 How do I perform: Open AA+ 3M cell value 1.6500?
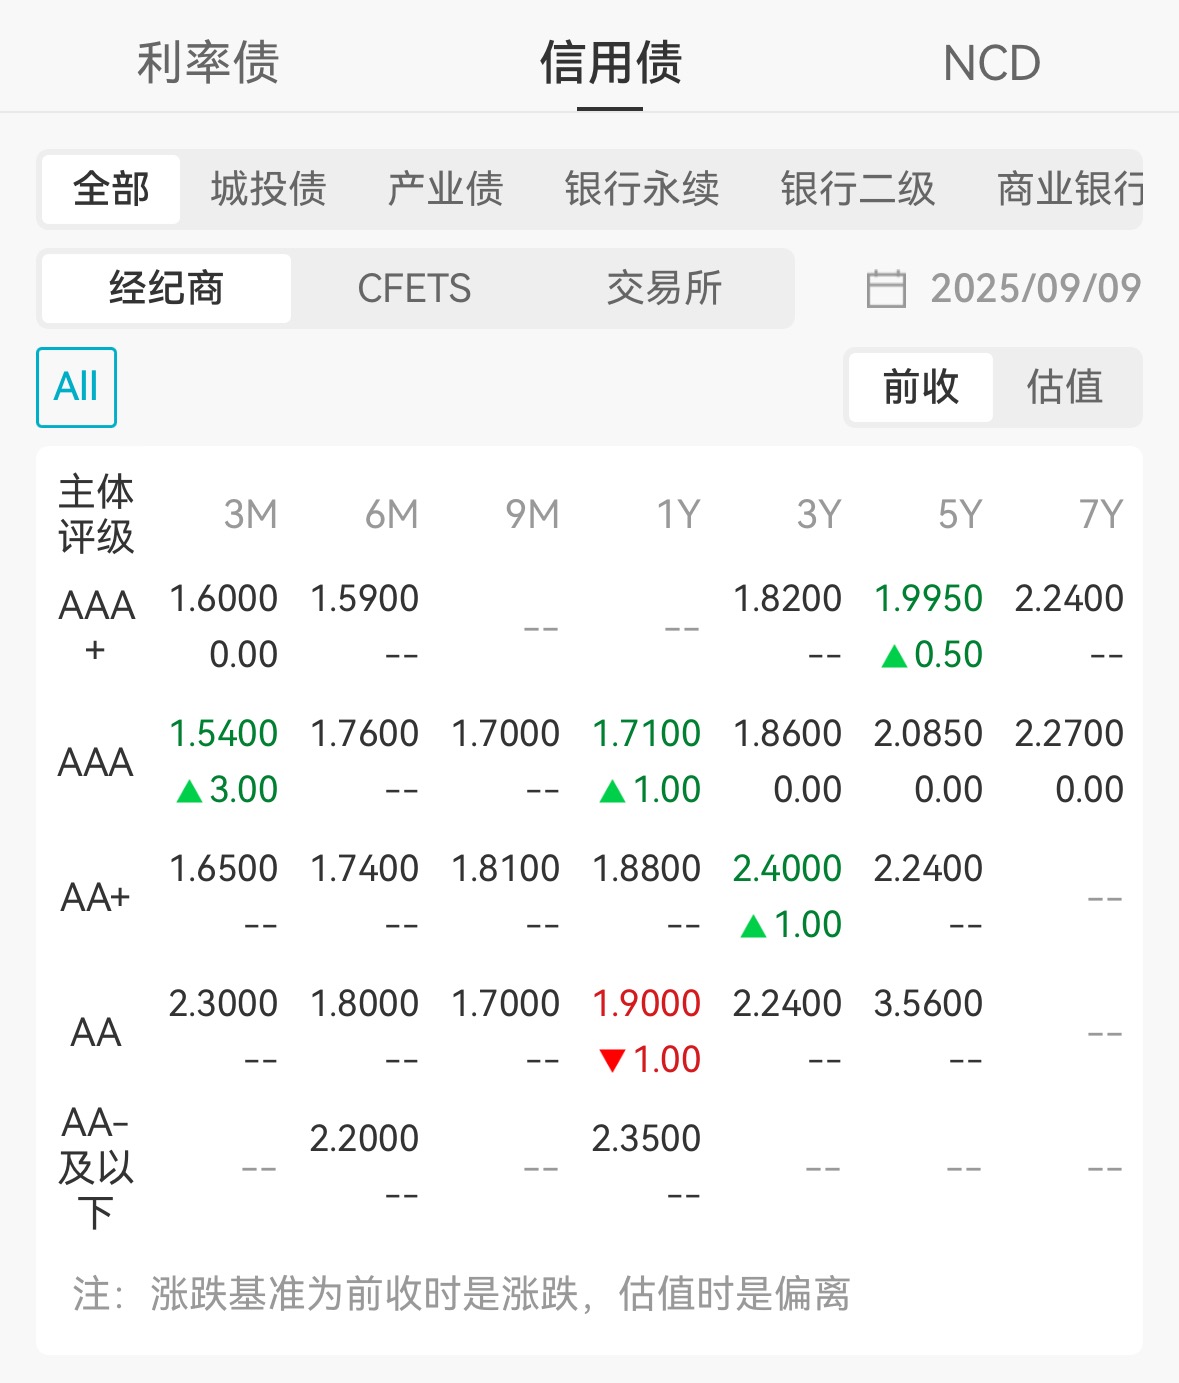(x=224, y=869)
